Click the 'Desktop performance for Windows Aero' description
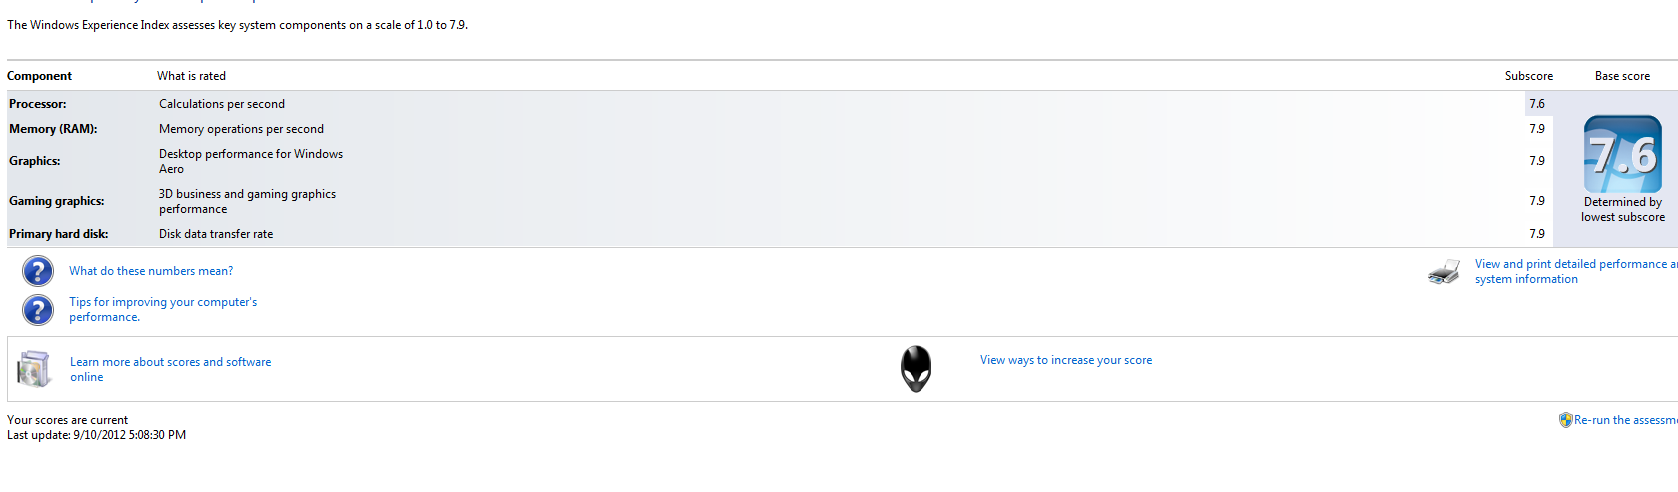The image size is (1678, 492). pos(251,161)
